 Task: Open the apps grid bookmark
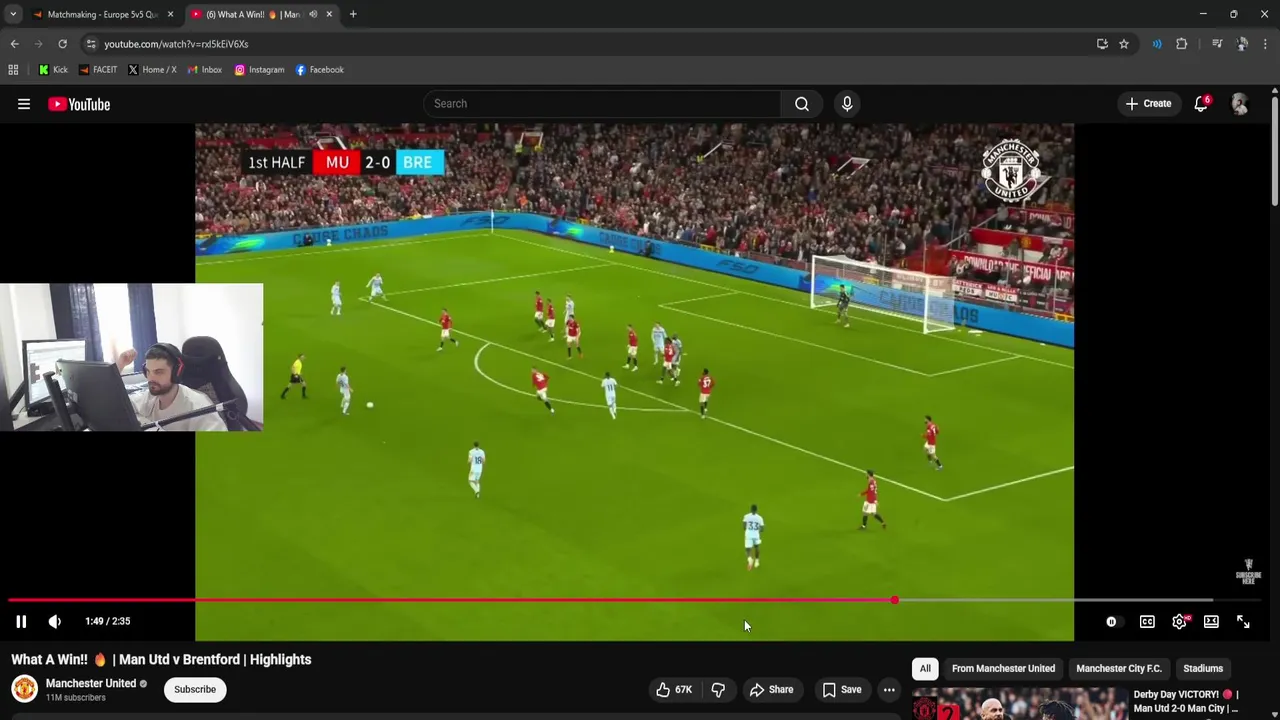[x=13, y=70]
